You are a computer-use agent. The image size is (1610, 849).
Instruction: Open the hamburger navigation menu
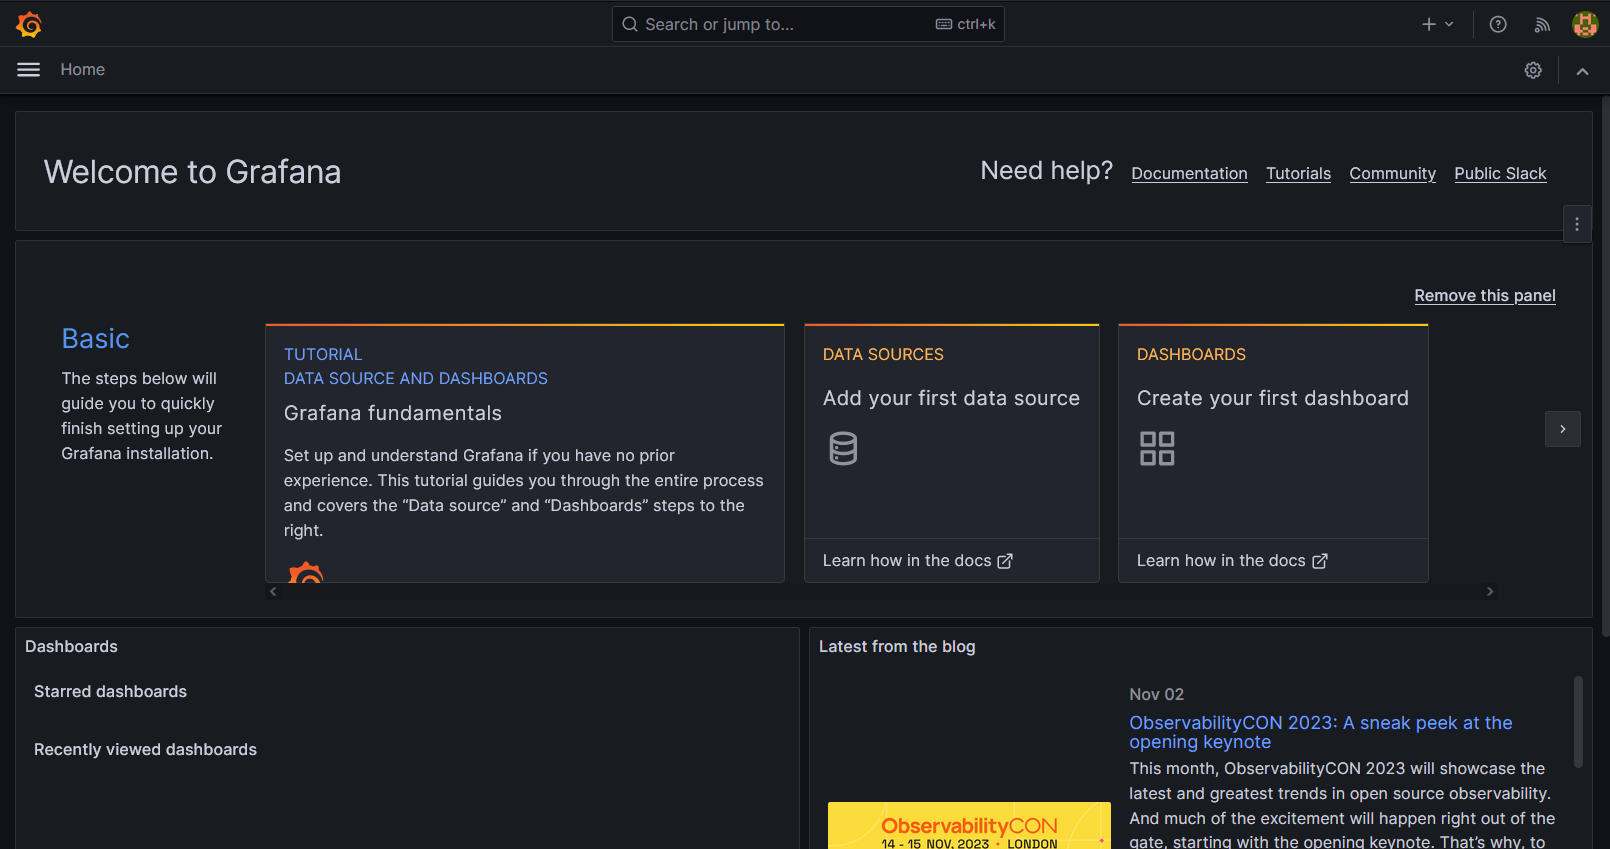(x=29, y=70)
